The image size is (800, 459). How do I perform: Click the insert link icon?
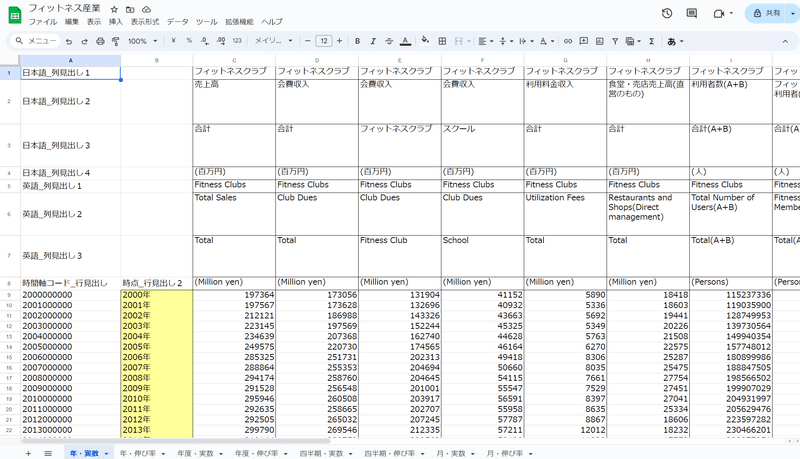pos(569,41)
